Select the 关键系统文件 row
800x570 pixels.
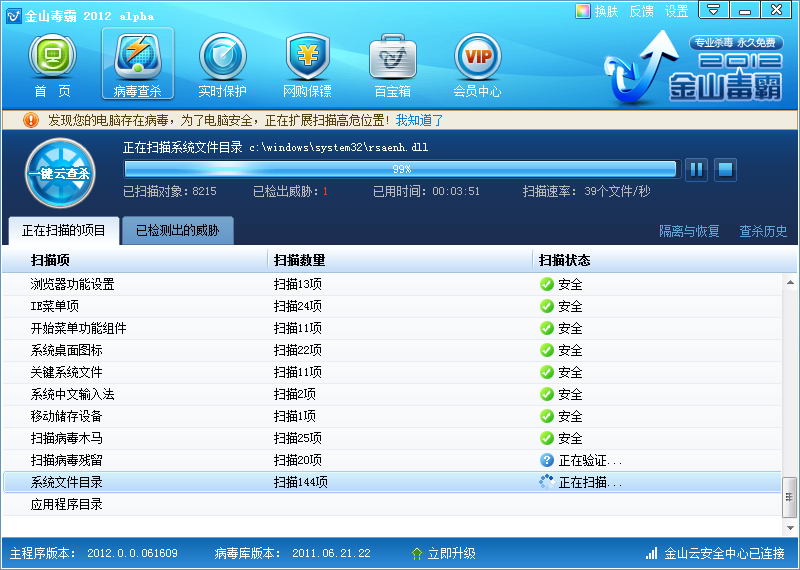point(392,372)
